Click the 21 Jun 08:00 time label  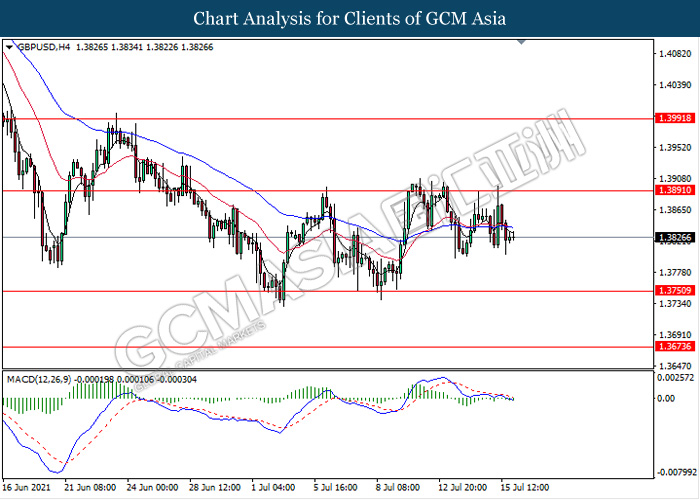(90, 488)
